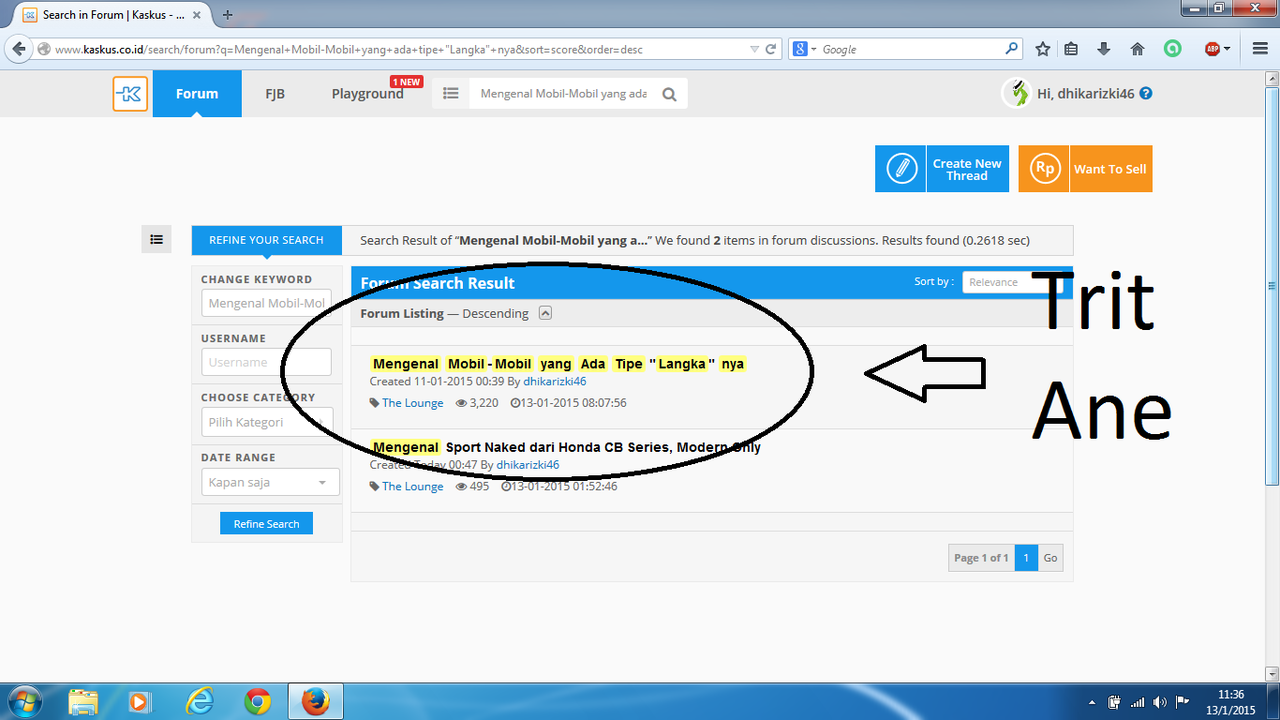Open the Firefox hamburger menu
The width and height of the screenshot is (1280, 720).
pyautogui.click(x=1260, y=49)
